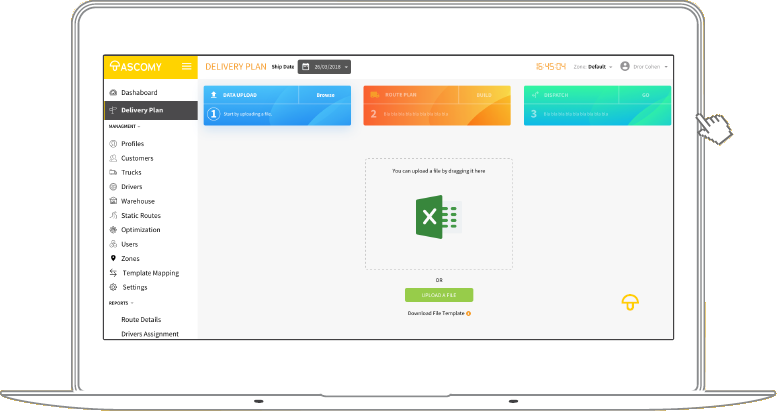Image resolution: width=777 pixels, height=411 pixels.
Task: Click the Zones pin icon in sidebar
Action: click(112, 258)
